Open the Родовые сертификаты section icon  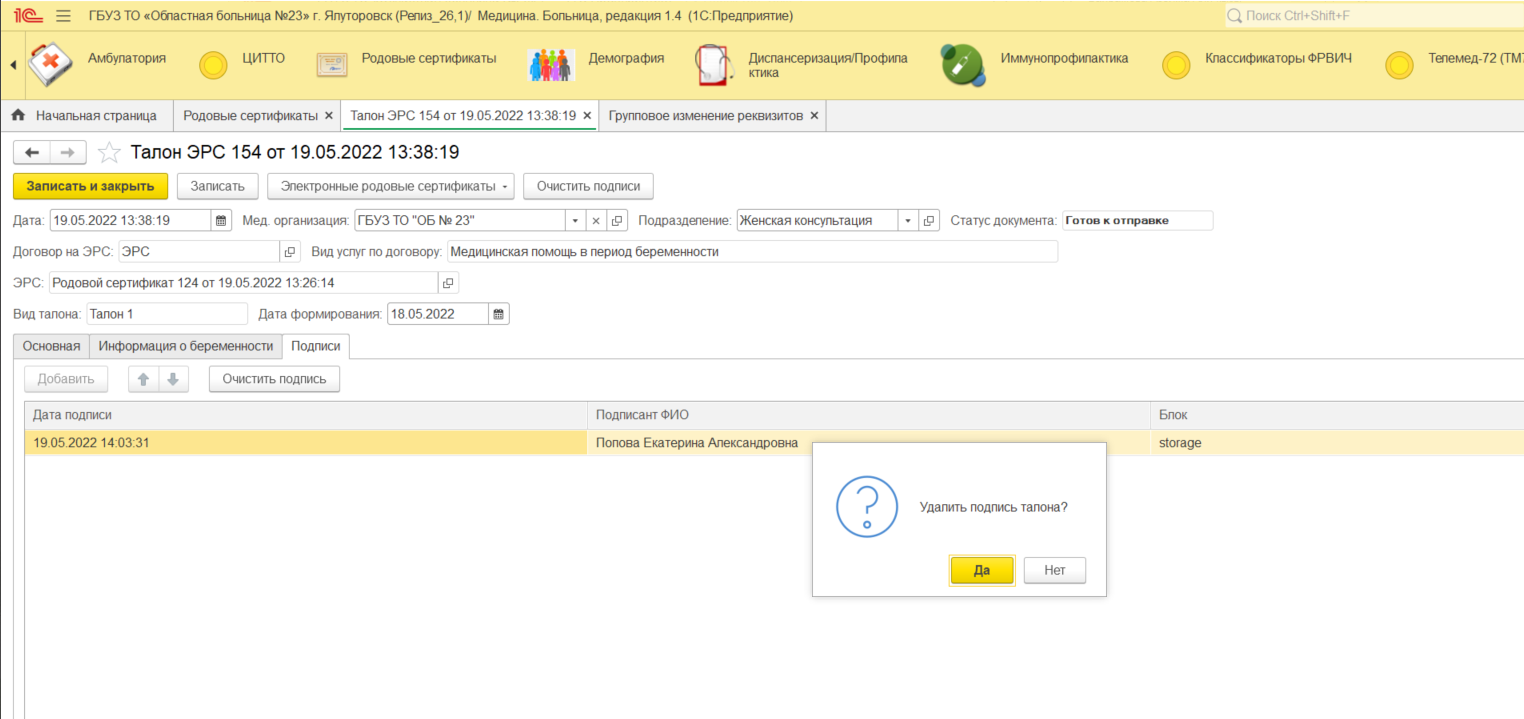coord(332,65)
